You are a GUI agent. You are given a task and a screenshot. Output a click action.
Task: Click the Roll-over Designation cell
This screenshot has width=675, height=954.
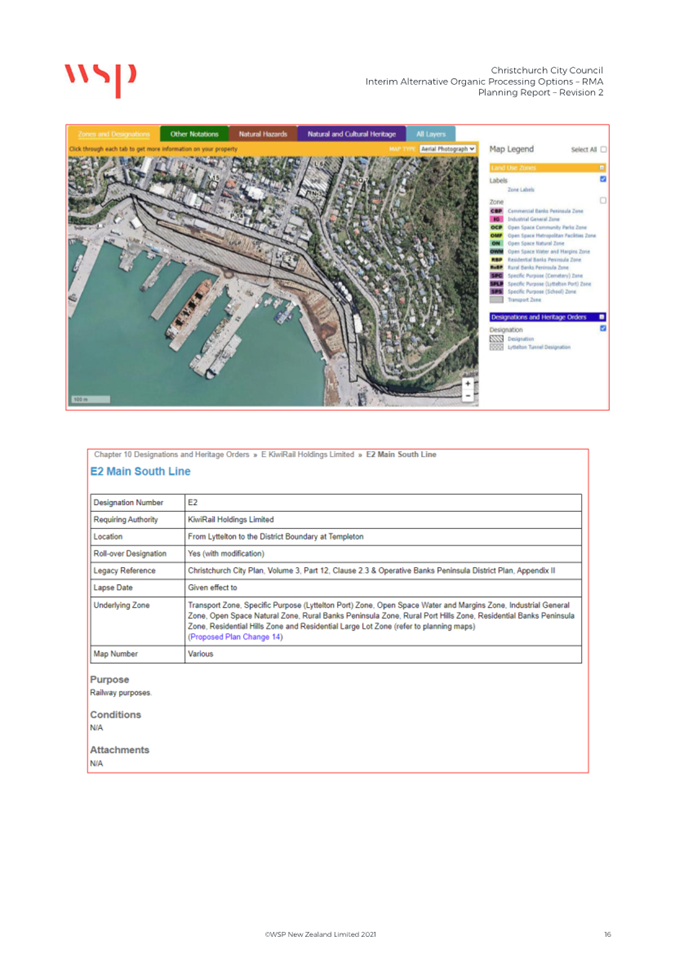pos(138,554)
